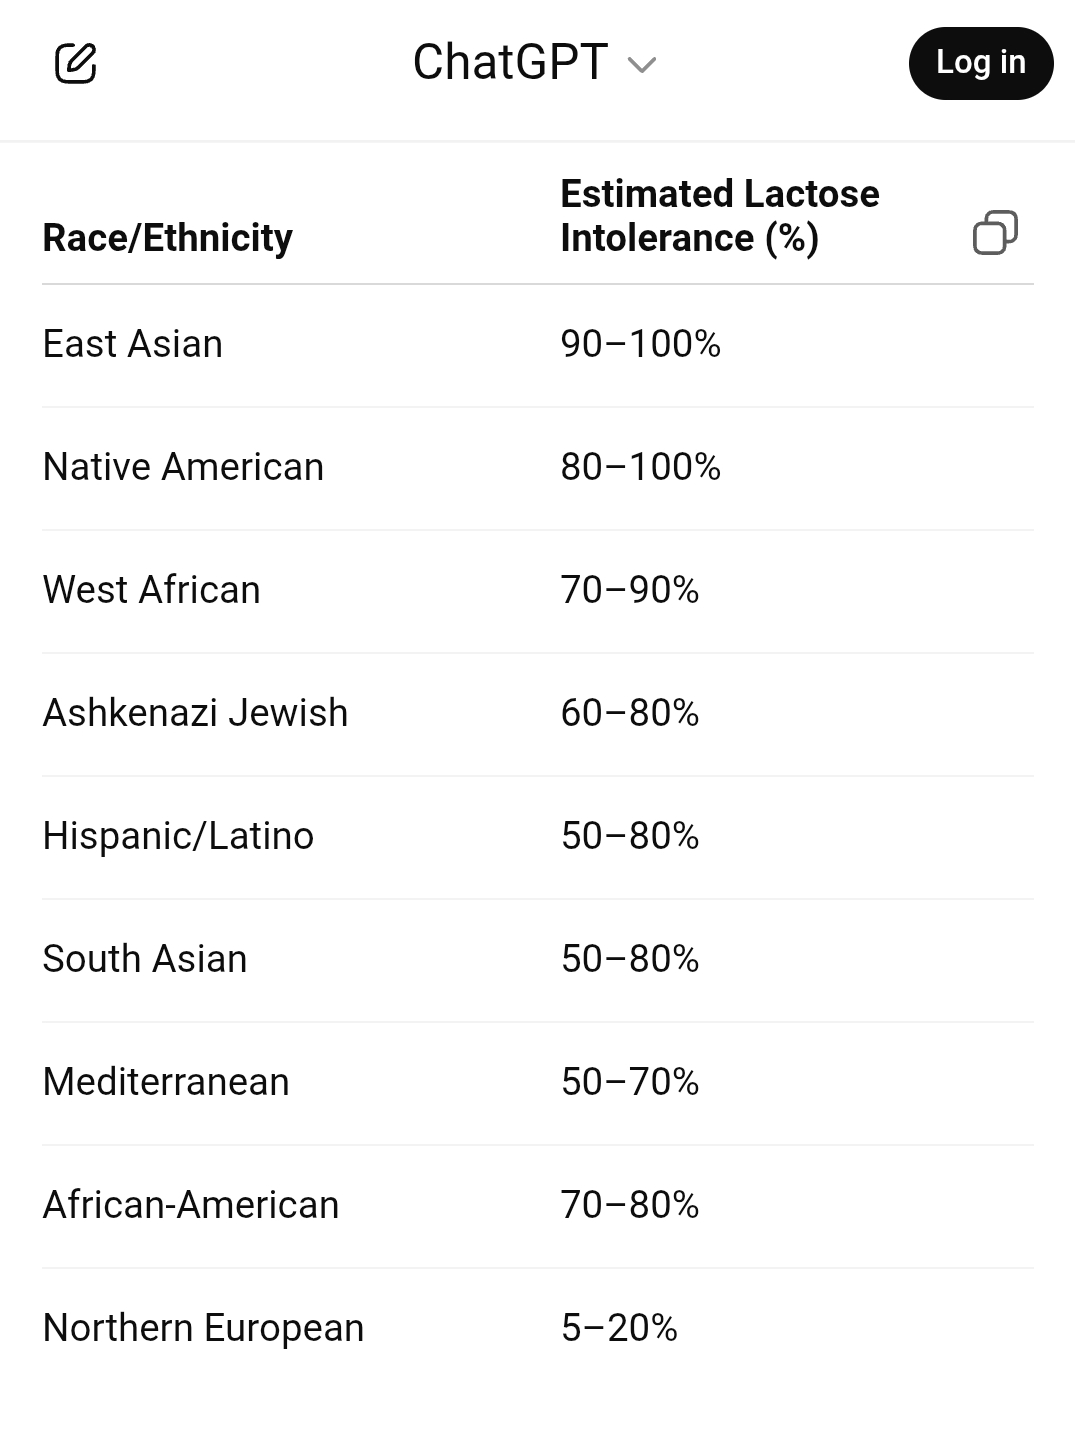Click the Estimated Lactose Intolerance column header

[x=719, y=216]
